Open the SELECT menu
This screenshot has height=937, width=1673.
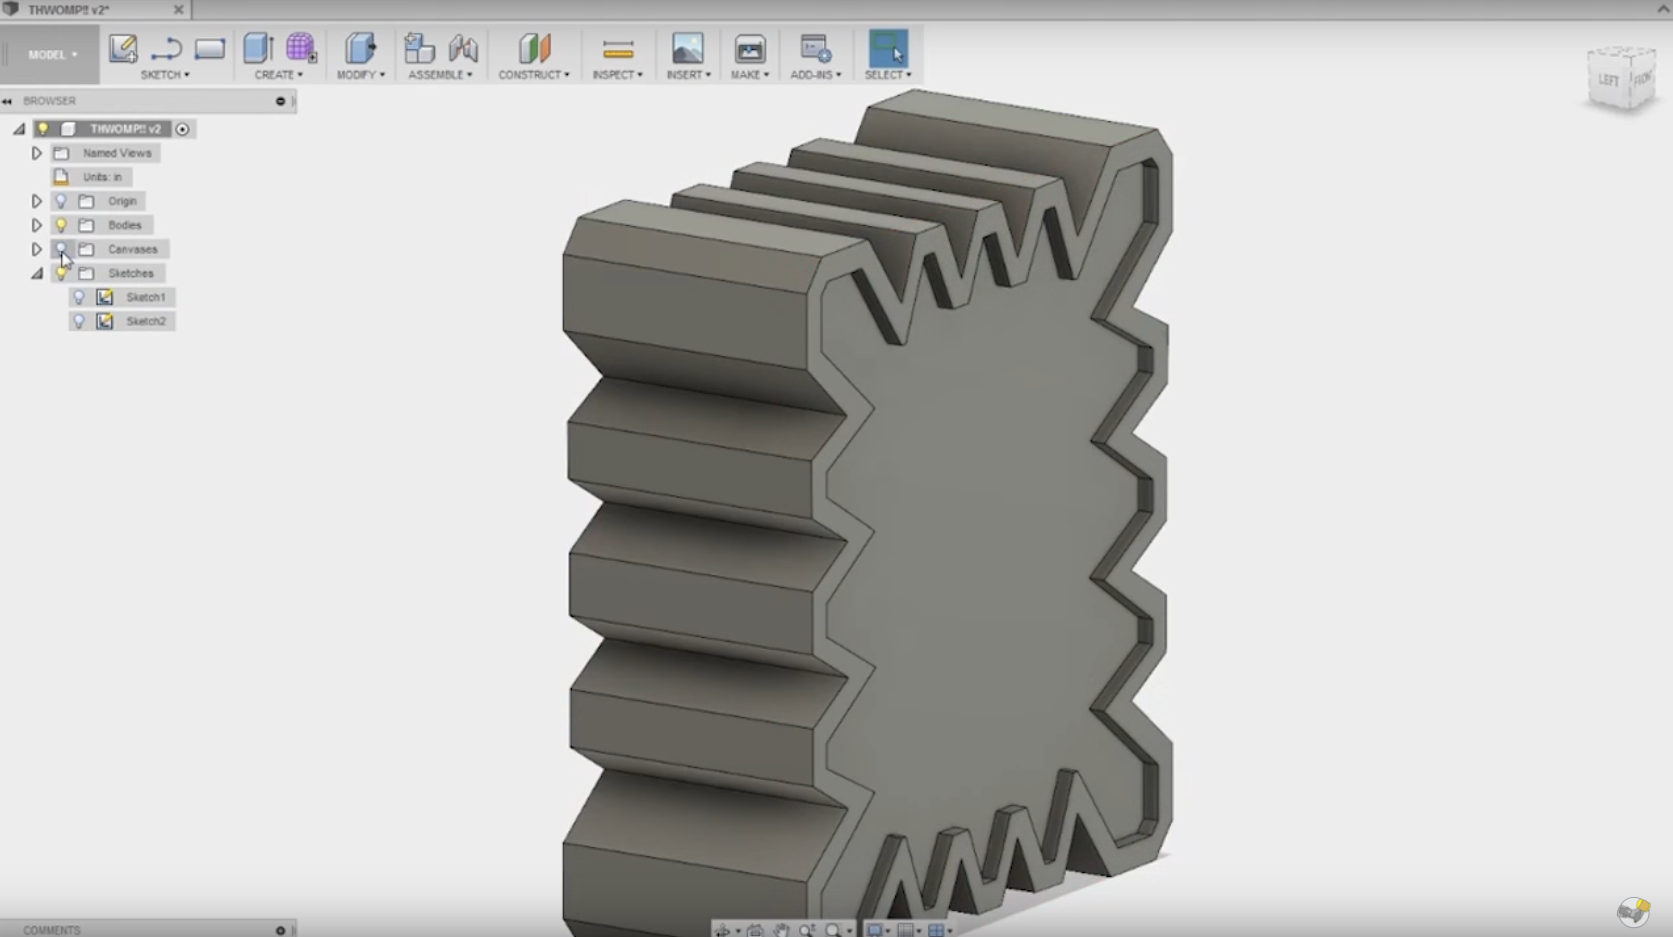[888, 75]
